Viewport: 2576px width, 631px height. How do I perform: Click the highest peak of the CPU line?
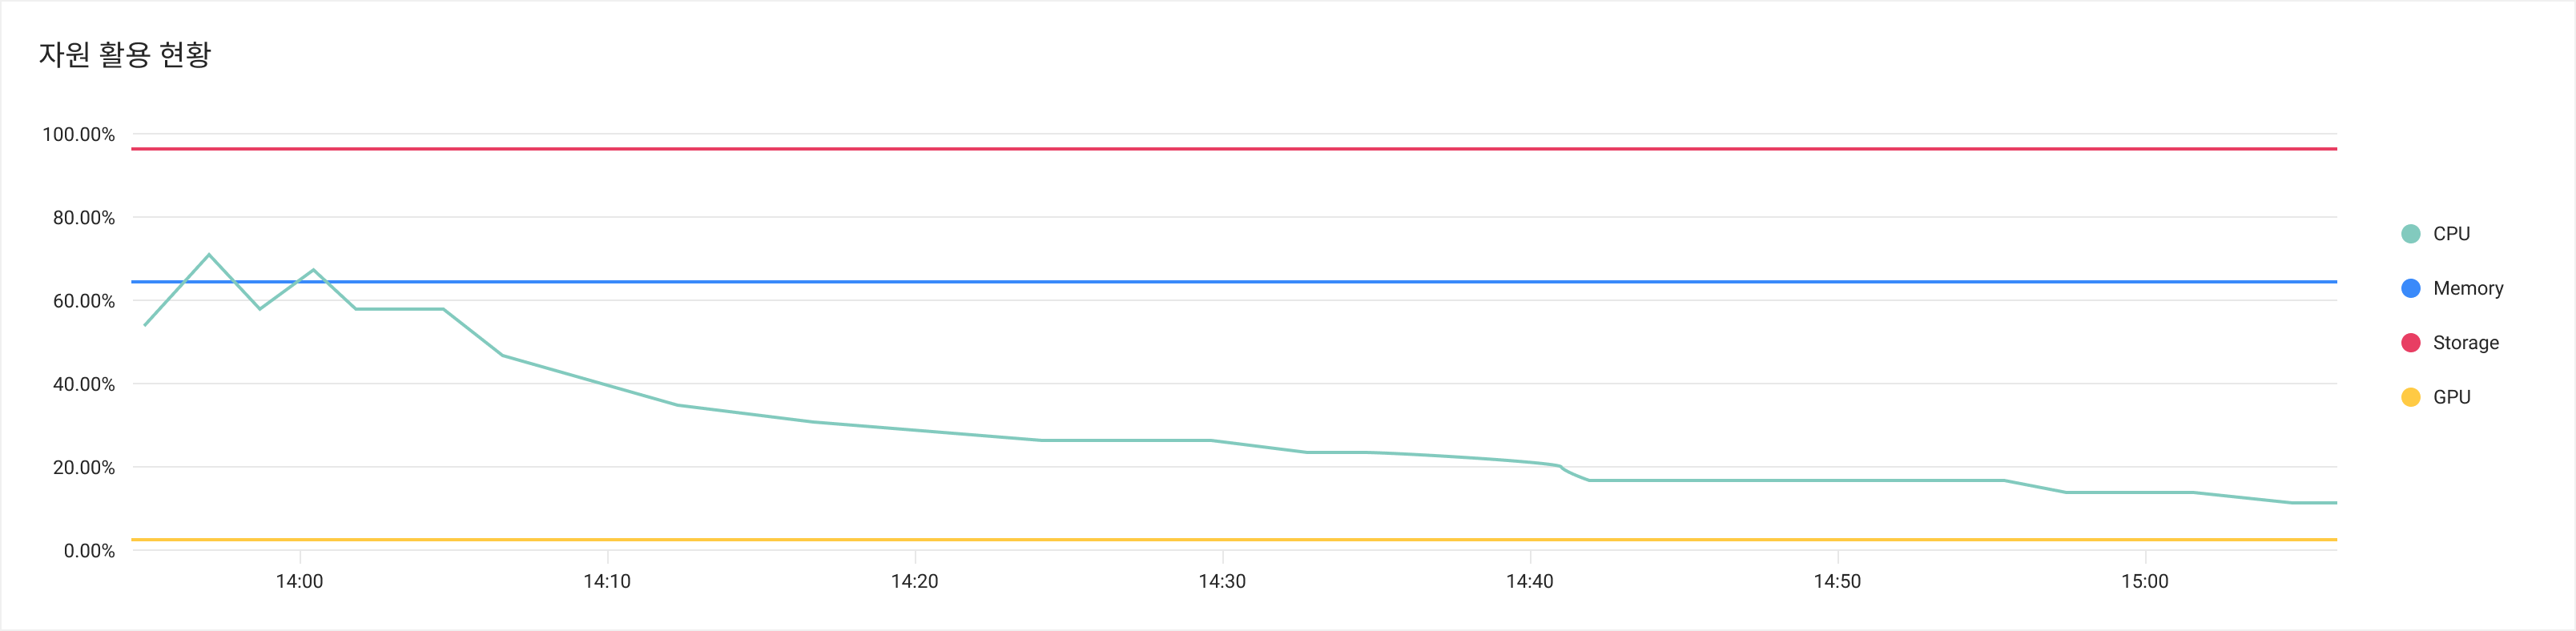click(x=209, y=255)
